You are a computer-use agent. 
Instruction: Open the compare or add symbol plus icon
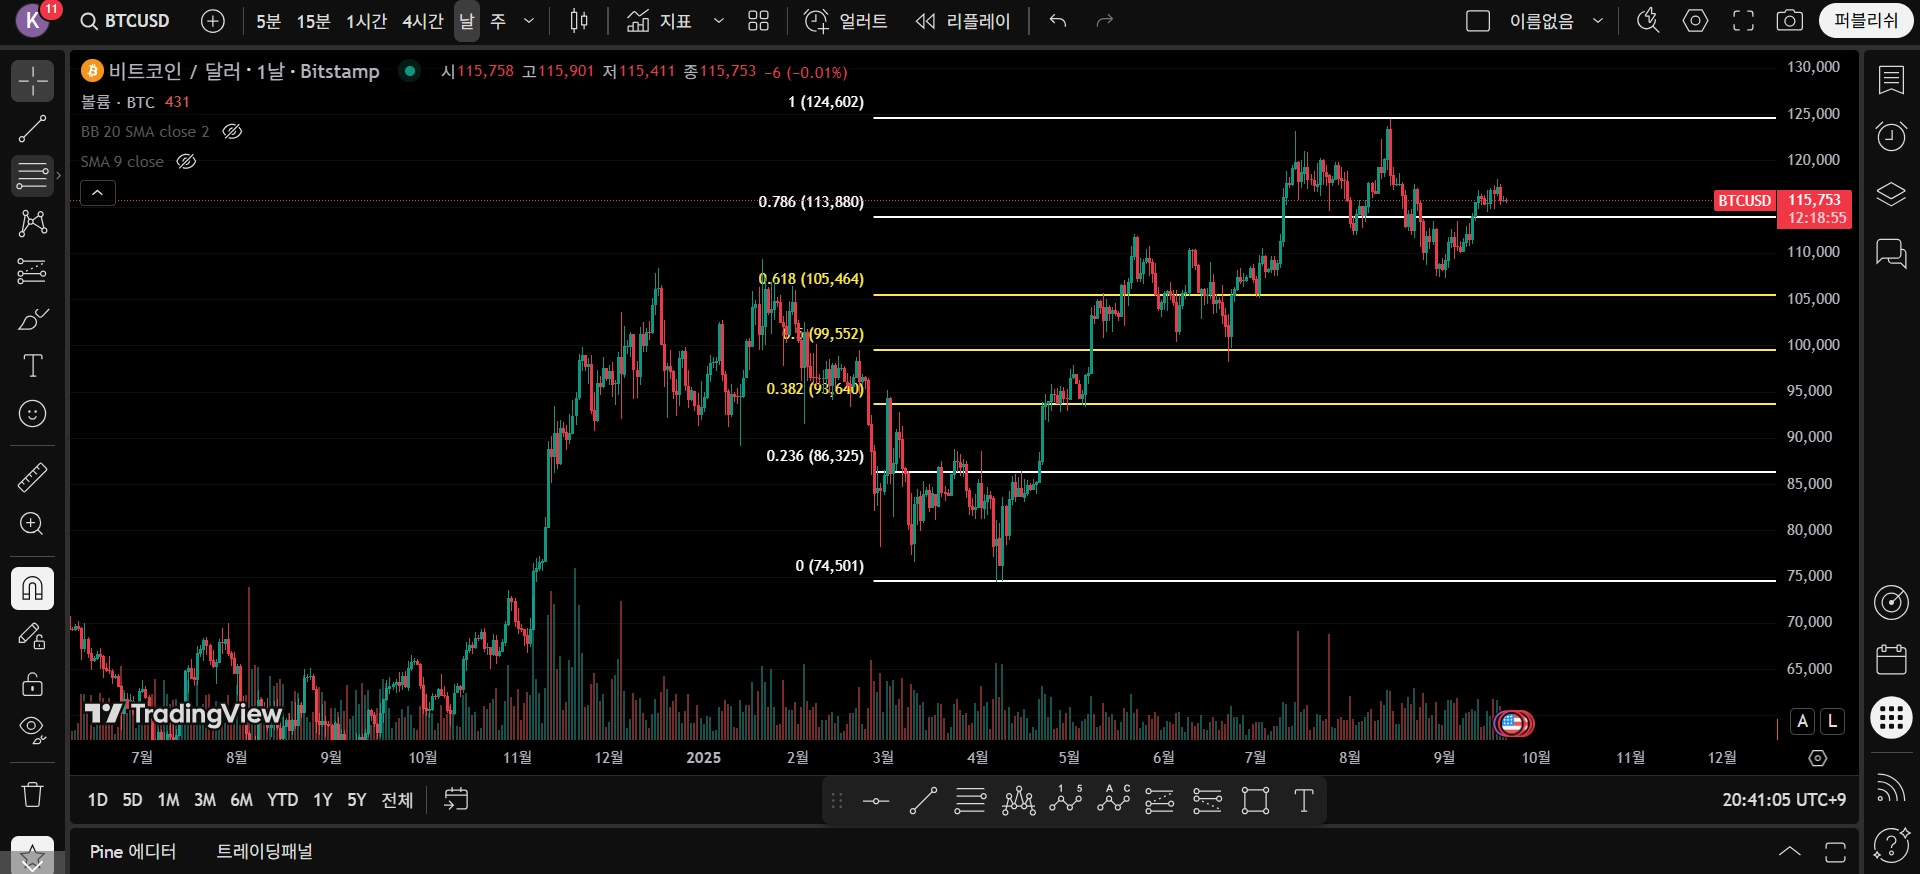coord(213,21)
